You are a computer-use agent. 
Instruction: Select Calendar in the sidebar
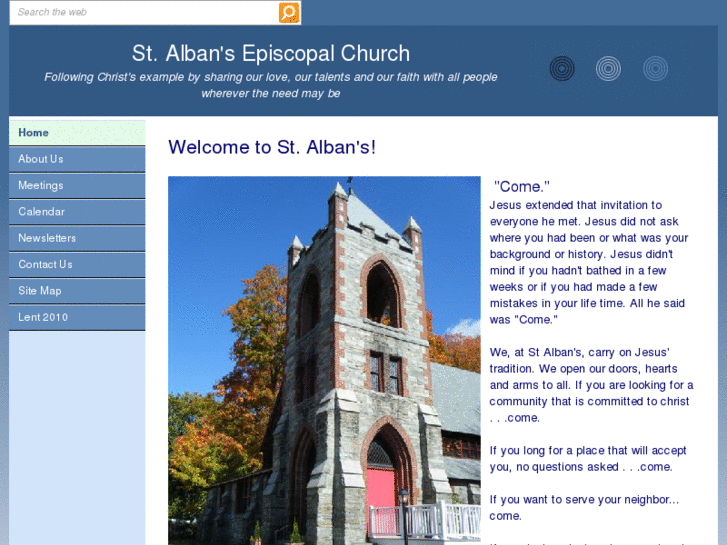coord(77,212)
